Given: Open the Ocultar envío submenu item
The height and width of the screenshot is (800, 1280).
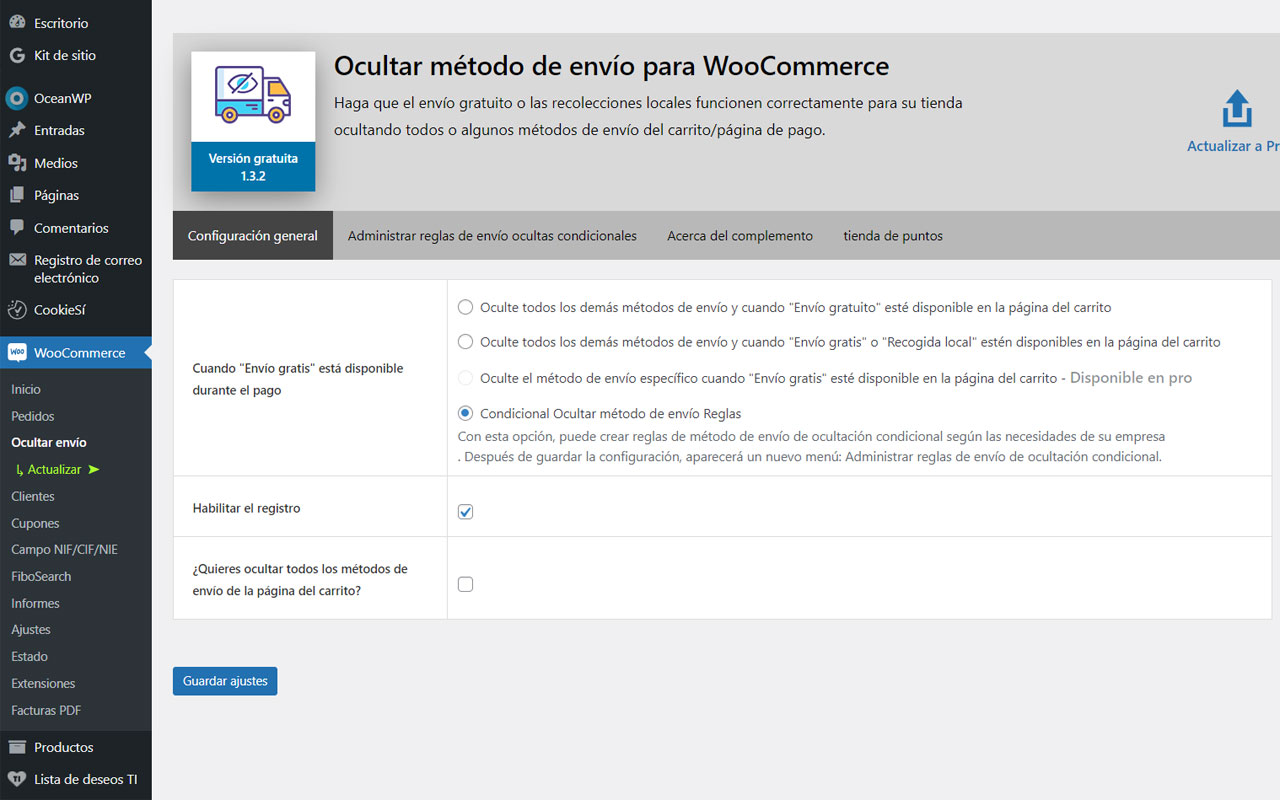Looking at the screenshot, I should click(x=49, y=442).
